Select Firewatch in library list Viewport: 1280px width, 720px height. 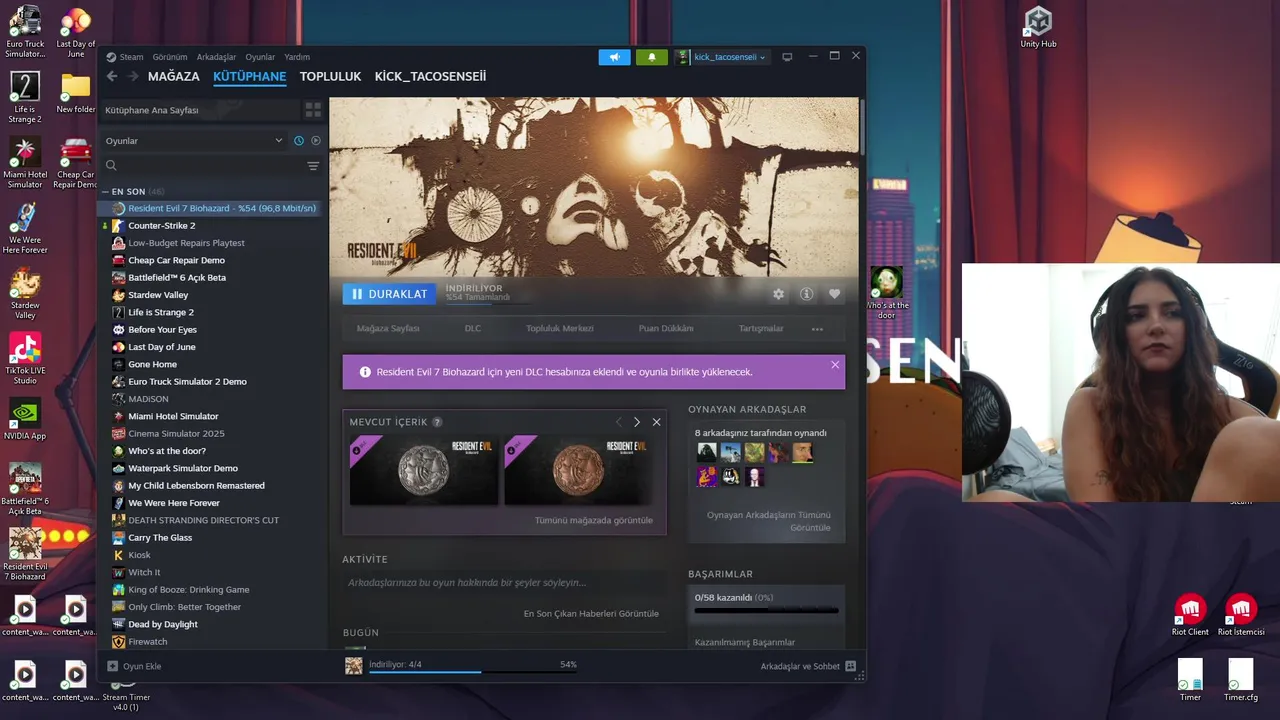(x=148, y=642)
